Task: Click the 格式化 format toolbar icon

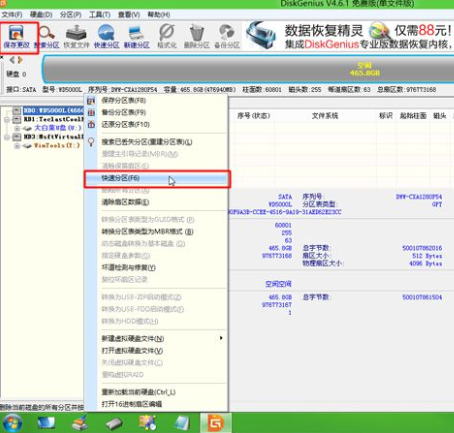Action: click(x=167, y=37)
